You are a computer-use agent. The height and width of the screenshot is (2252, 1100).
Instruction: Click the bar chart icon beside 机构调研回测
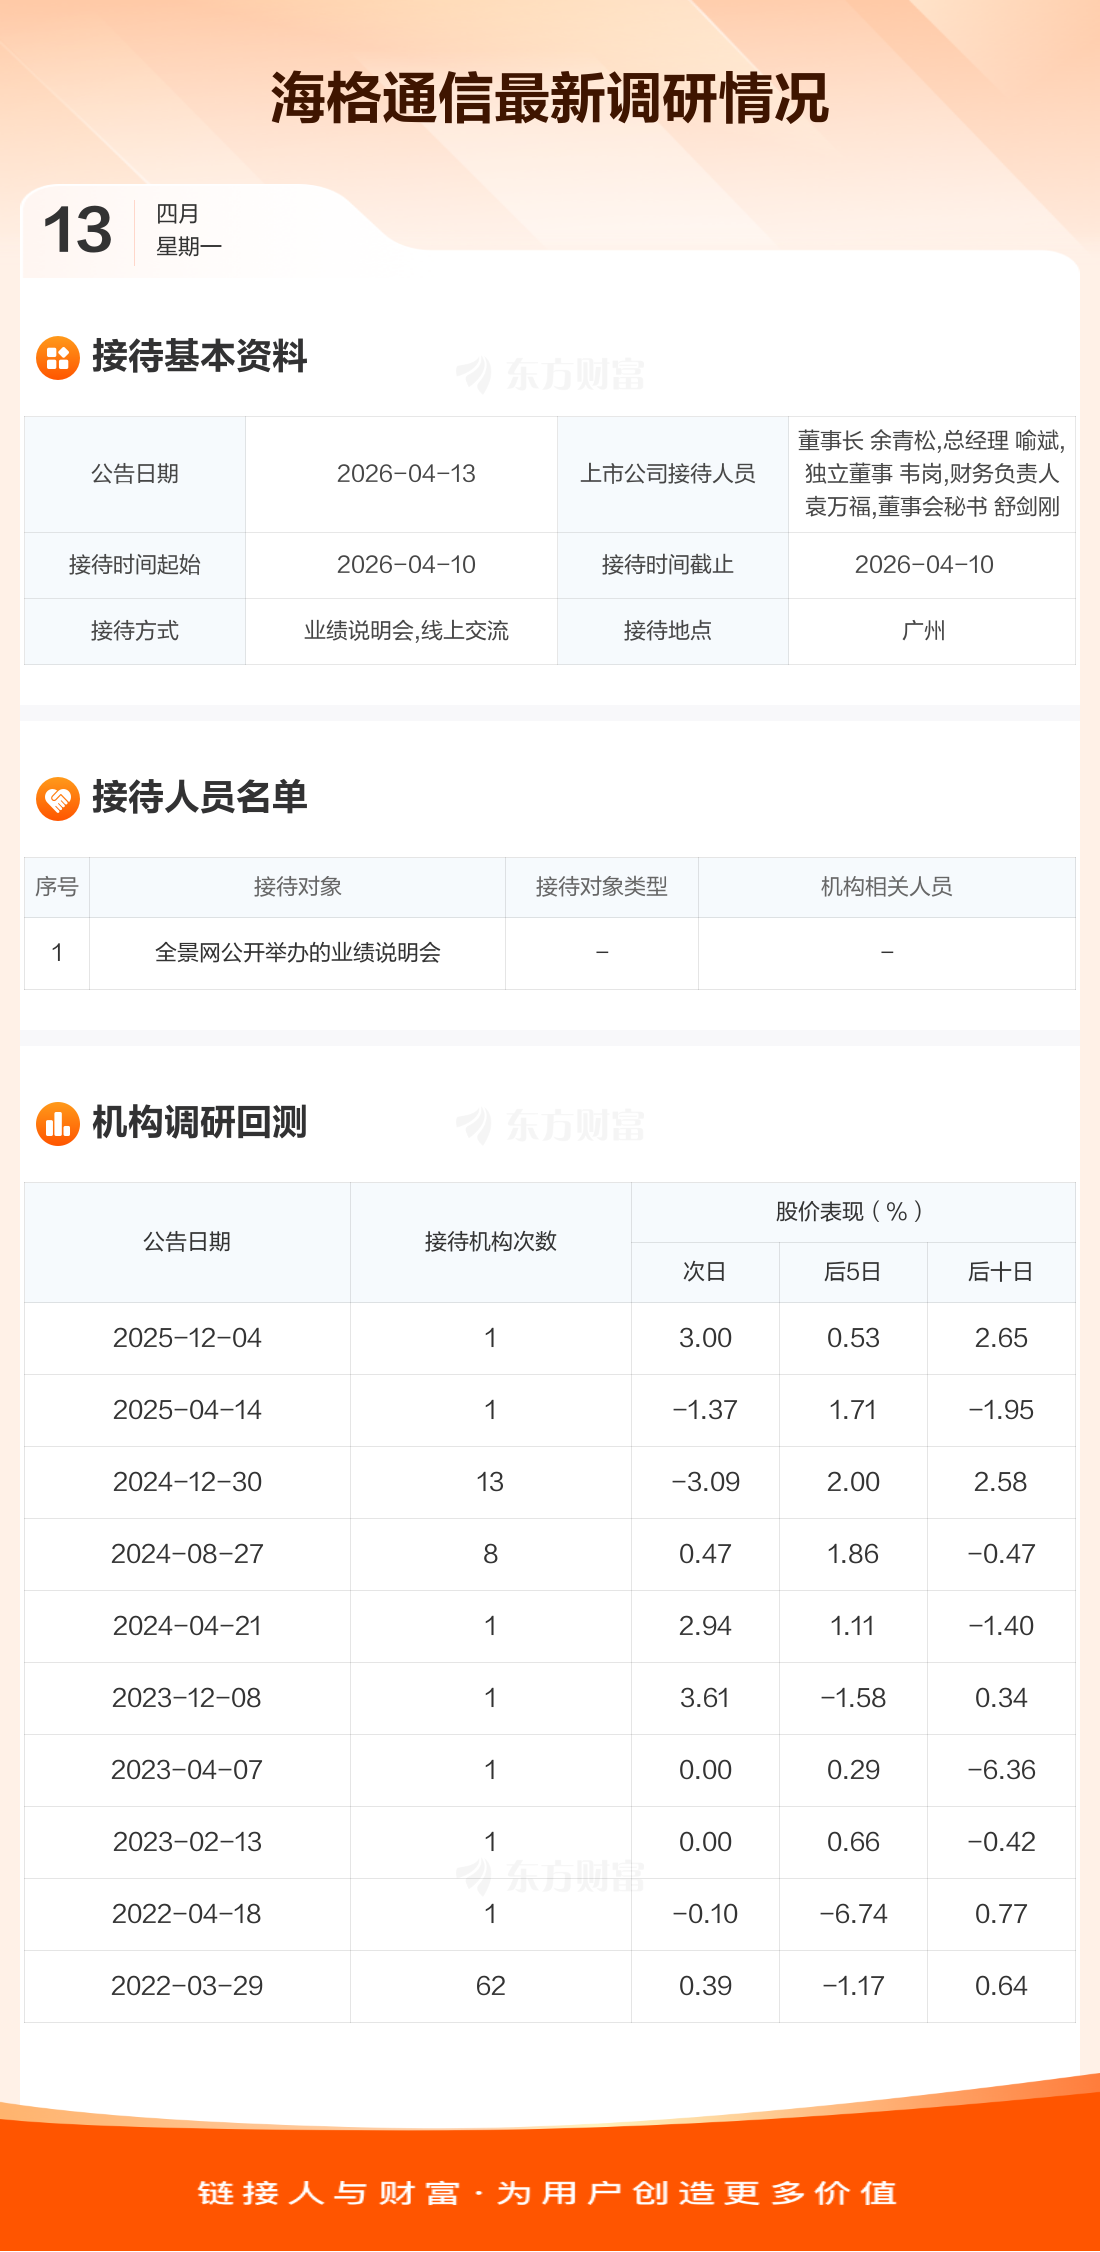click(x=58, y=1124)
